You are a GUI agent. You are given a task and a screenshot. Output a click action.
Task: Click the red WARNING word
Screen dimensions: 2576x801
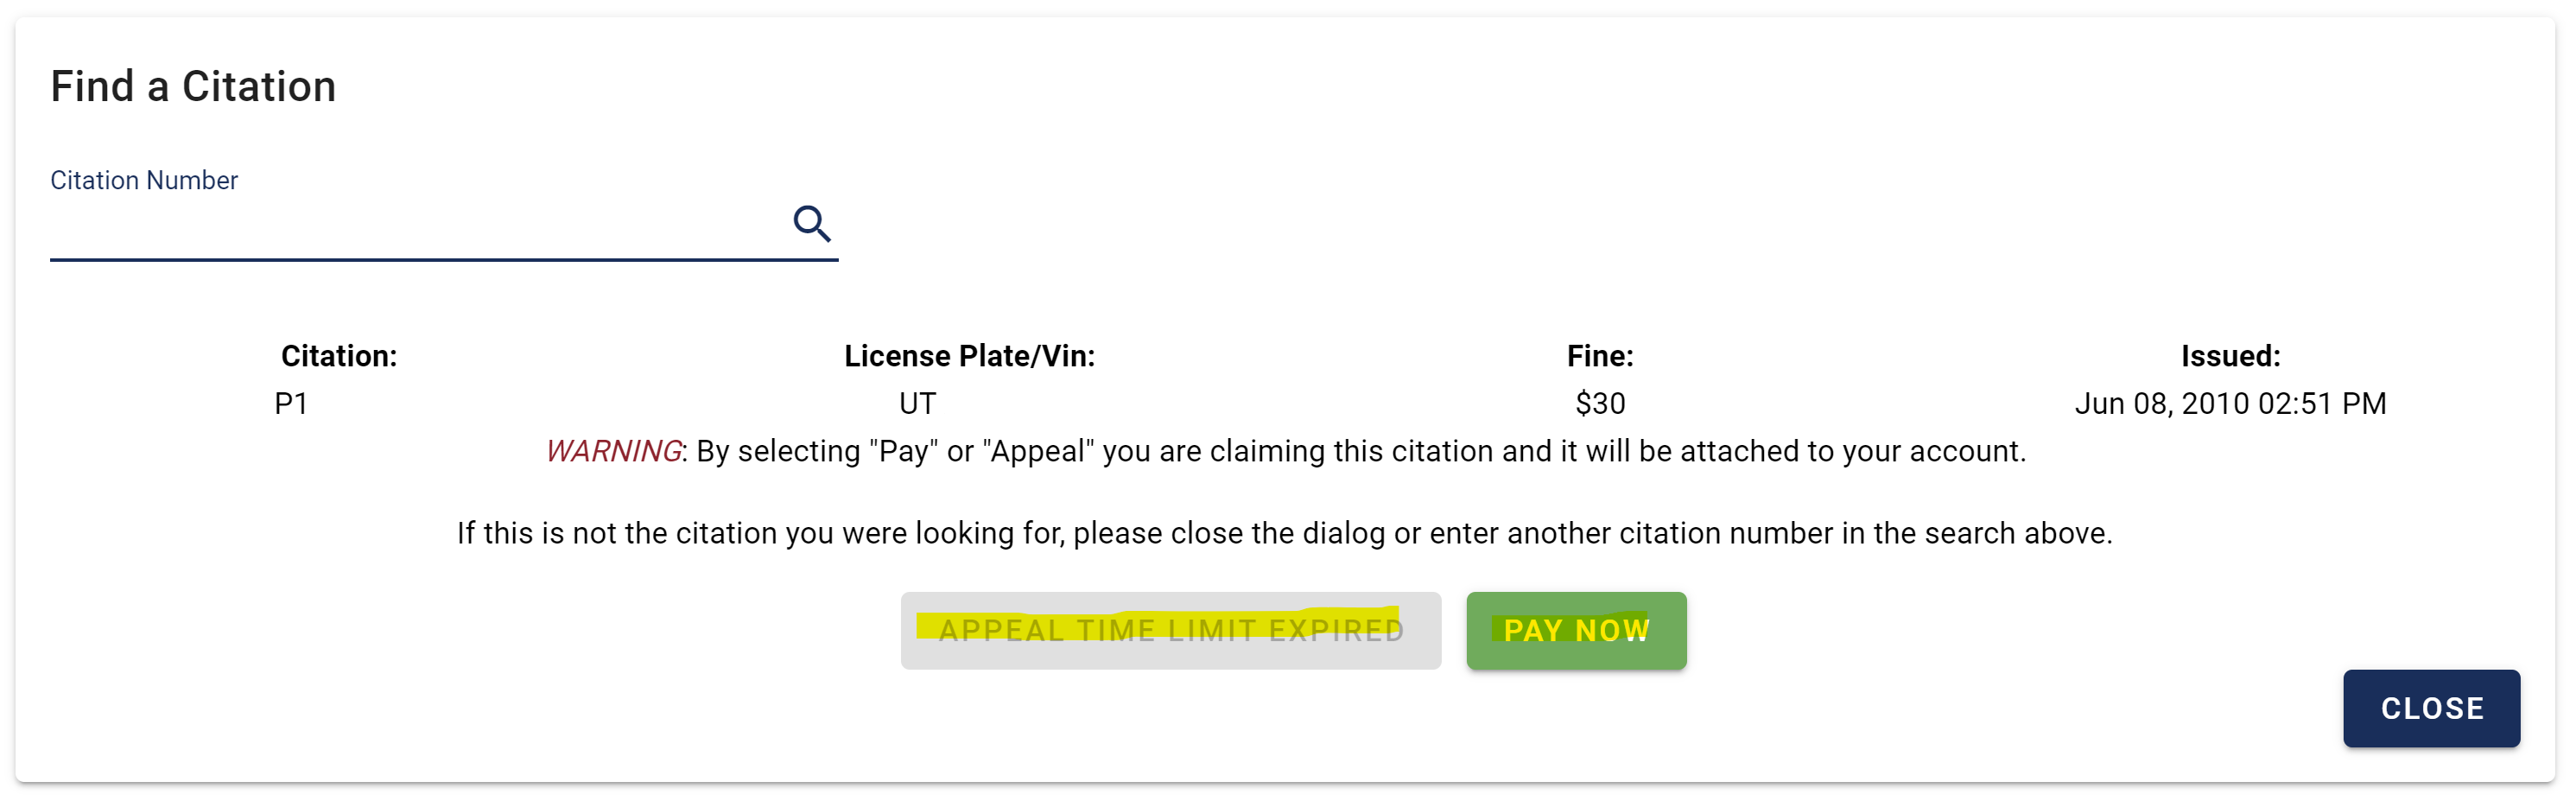tap(613, 451)
